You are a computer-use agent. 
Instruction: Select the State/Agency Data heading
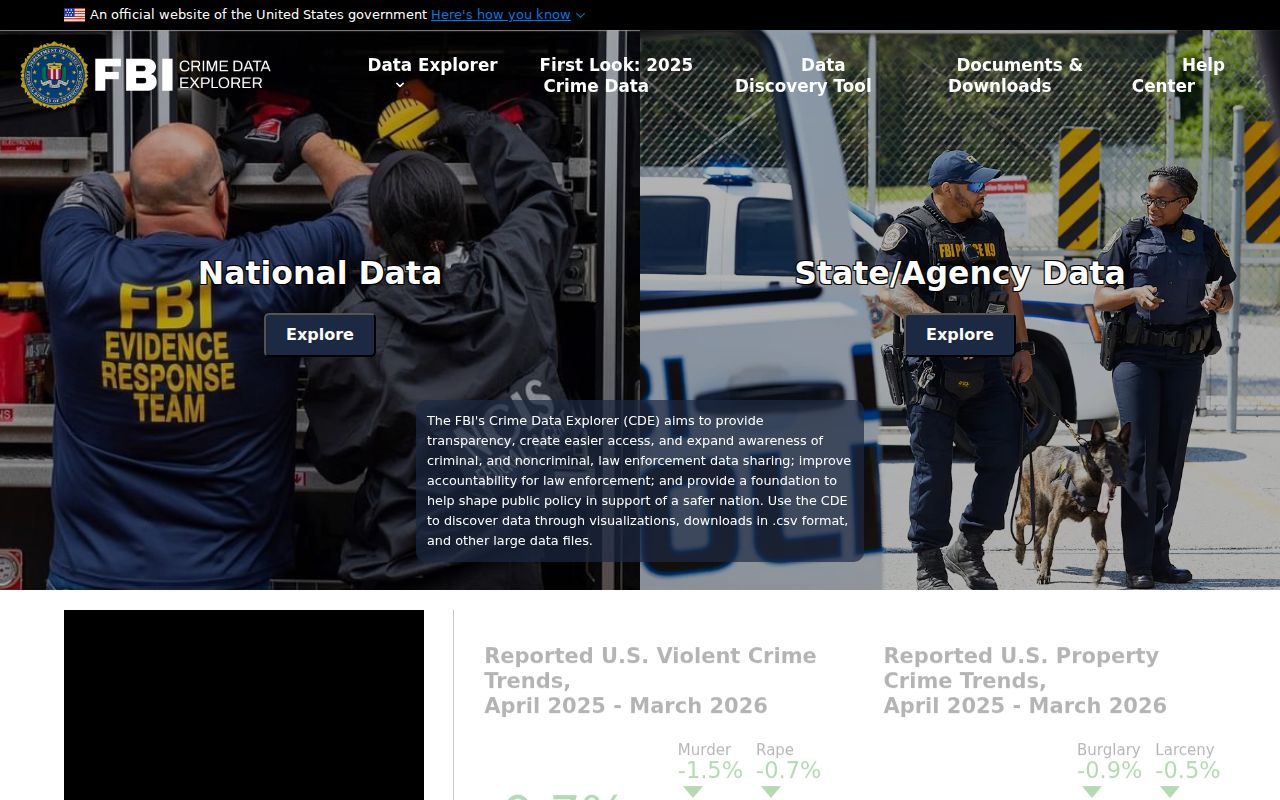[960, 273]
